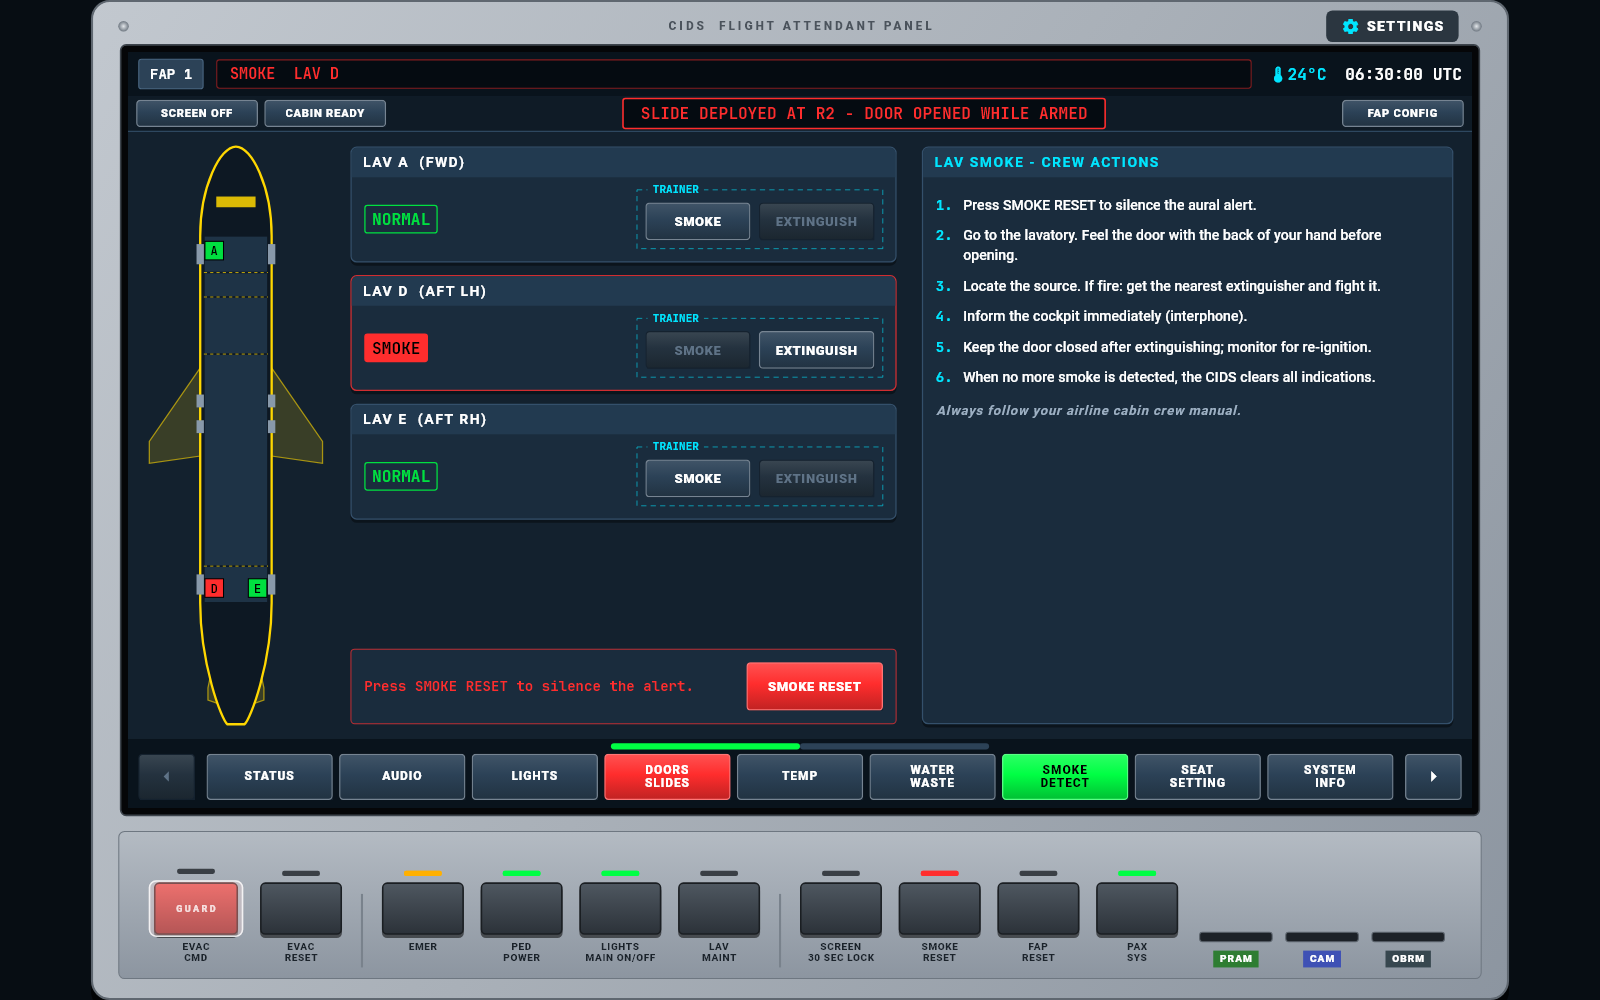1600x1000 pixels.
Task: Go to next page of panel tabs
Action: tap(1433, 776)
